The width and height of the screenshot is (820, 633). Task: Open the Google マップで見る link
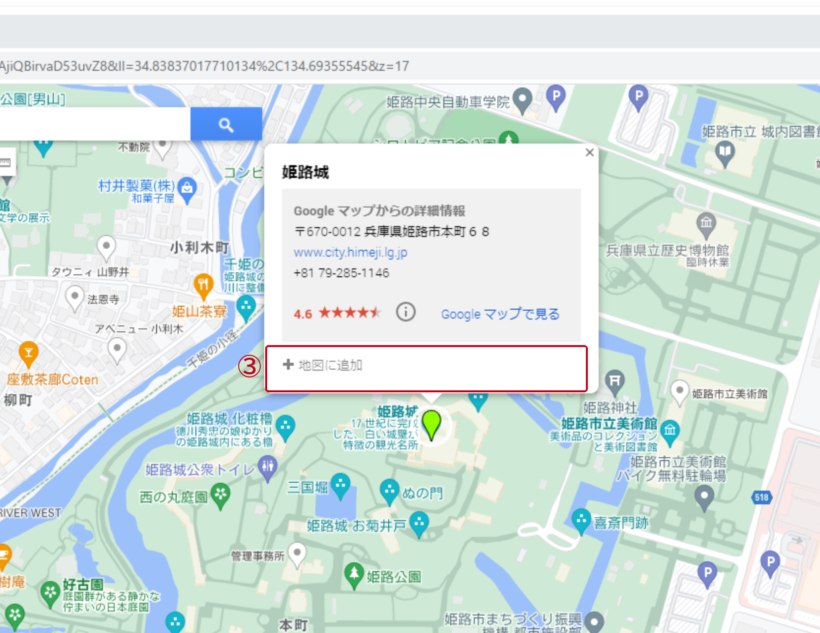pyautogui.click(x=500, y=314)
